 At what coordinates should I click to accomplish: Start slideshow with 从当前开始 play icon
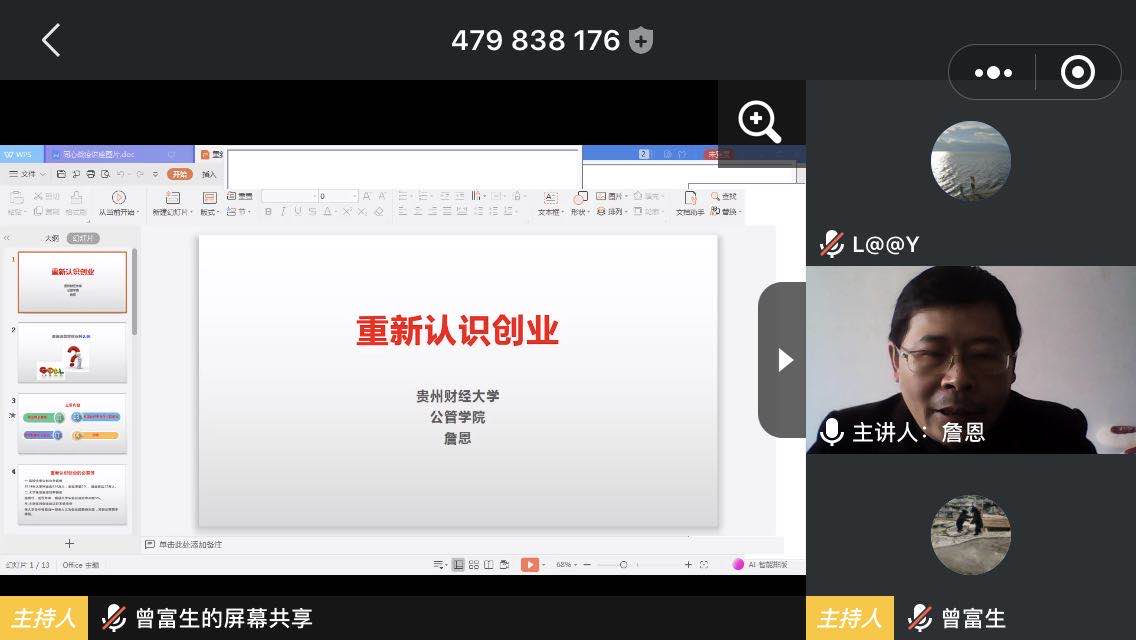click(x=118, y=198)
